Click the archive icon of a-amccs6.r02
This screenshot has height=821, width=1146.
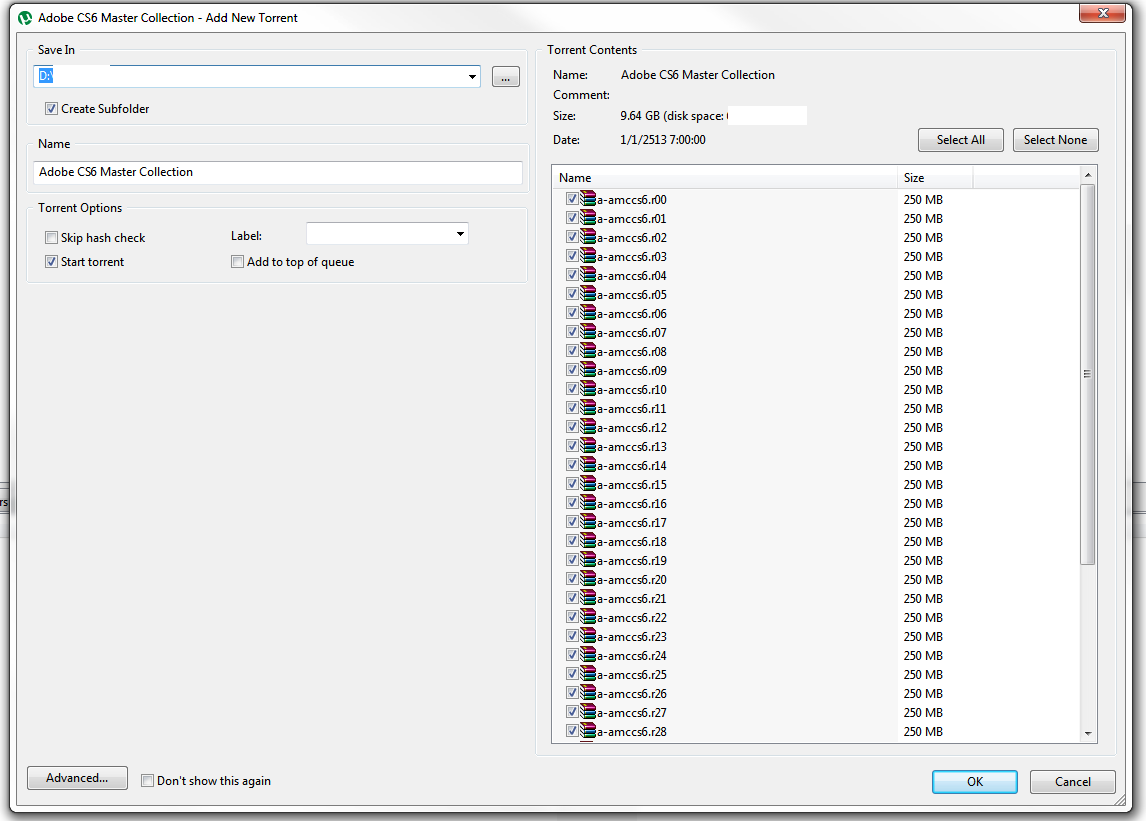pyautogui.click(x=588, y=237)
